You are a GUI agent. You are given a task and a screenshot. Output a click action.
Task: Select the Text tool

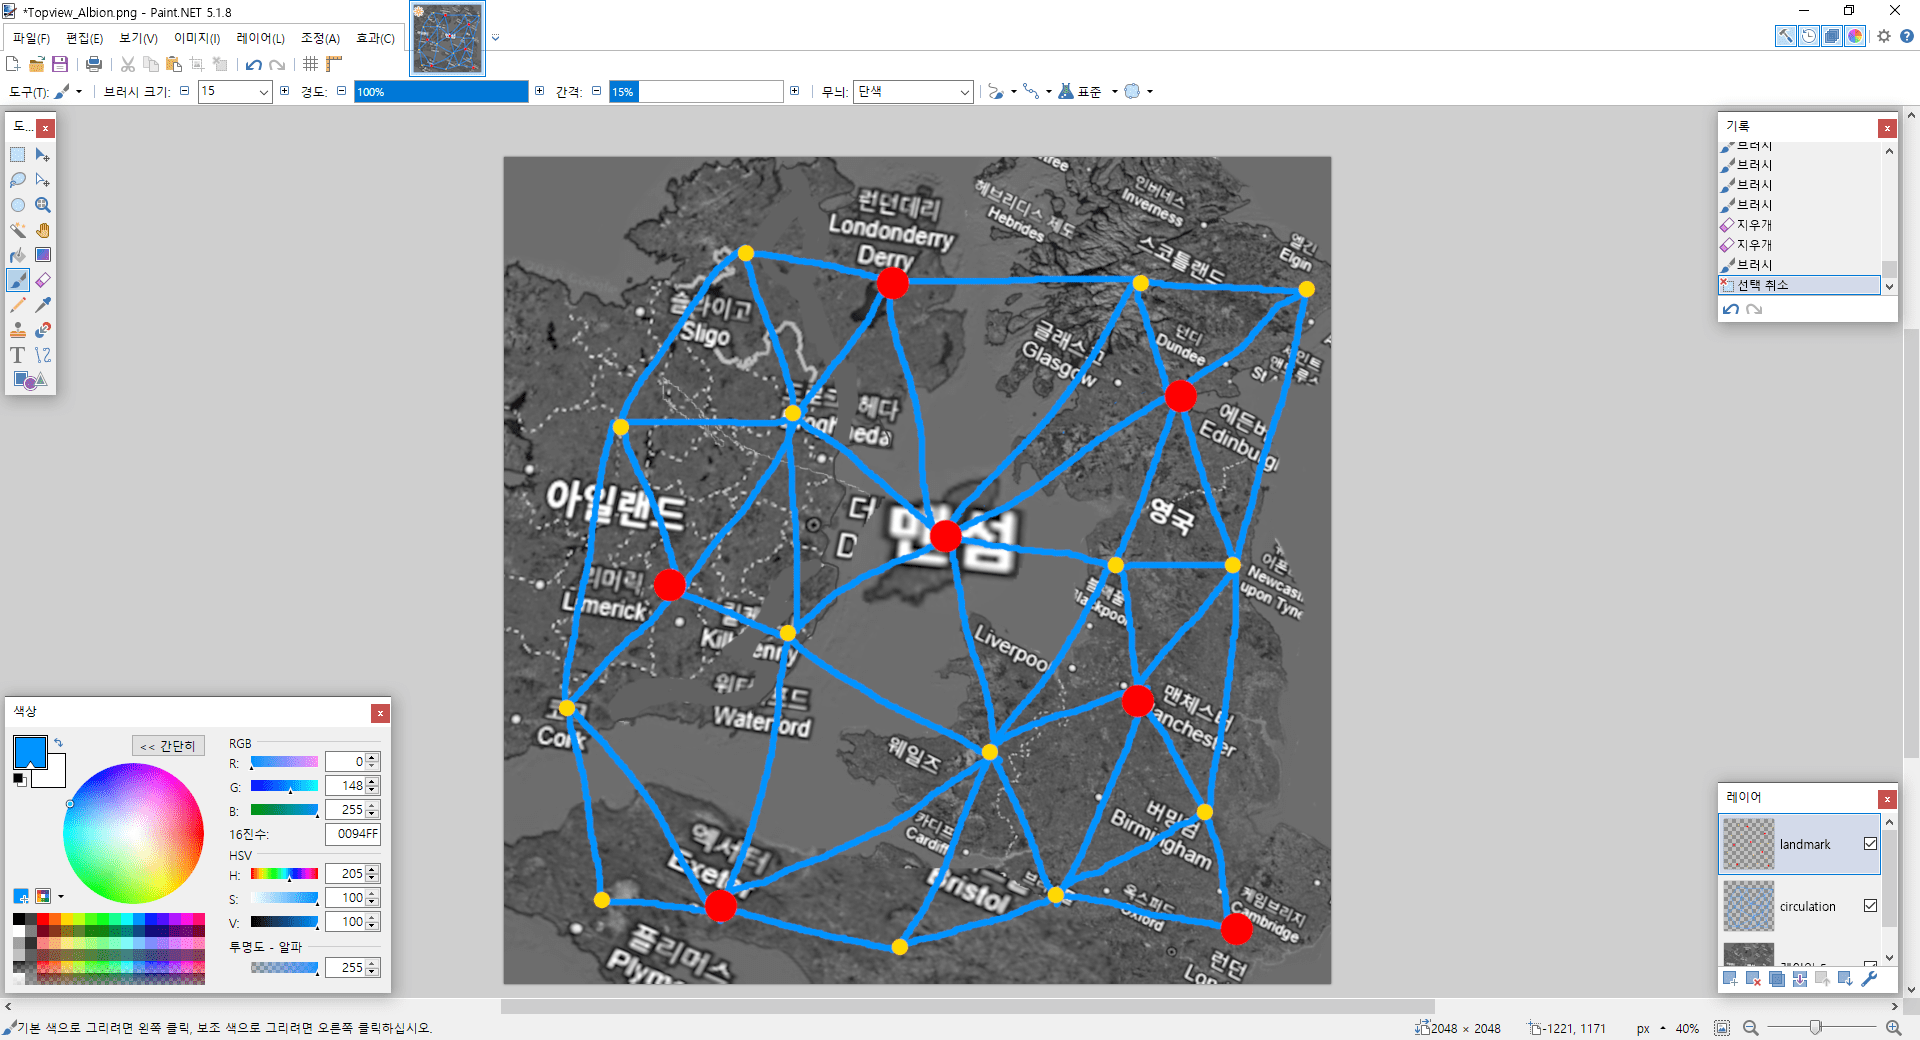tap(18, 355)
